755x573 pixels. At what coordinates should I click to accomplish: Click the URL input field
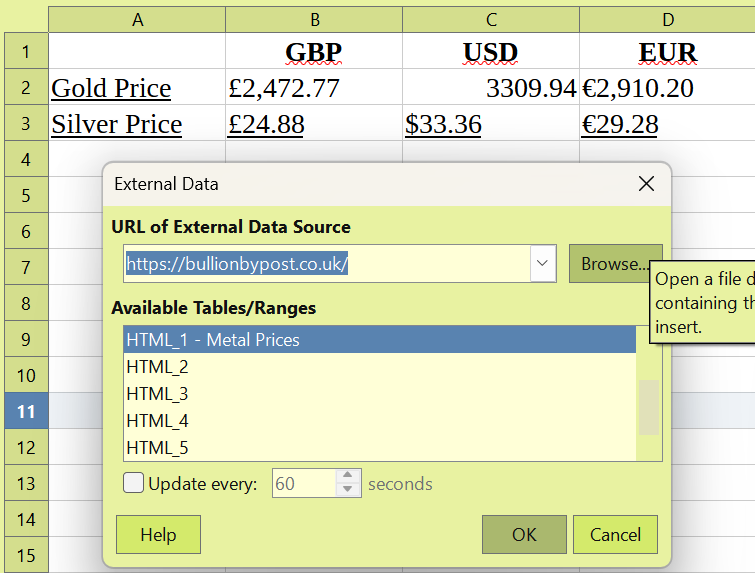tap(327, 263)
